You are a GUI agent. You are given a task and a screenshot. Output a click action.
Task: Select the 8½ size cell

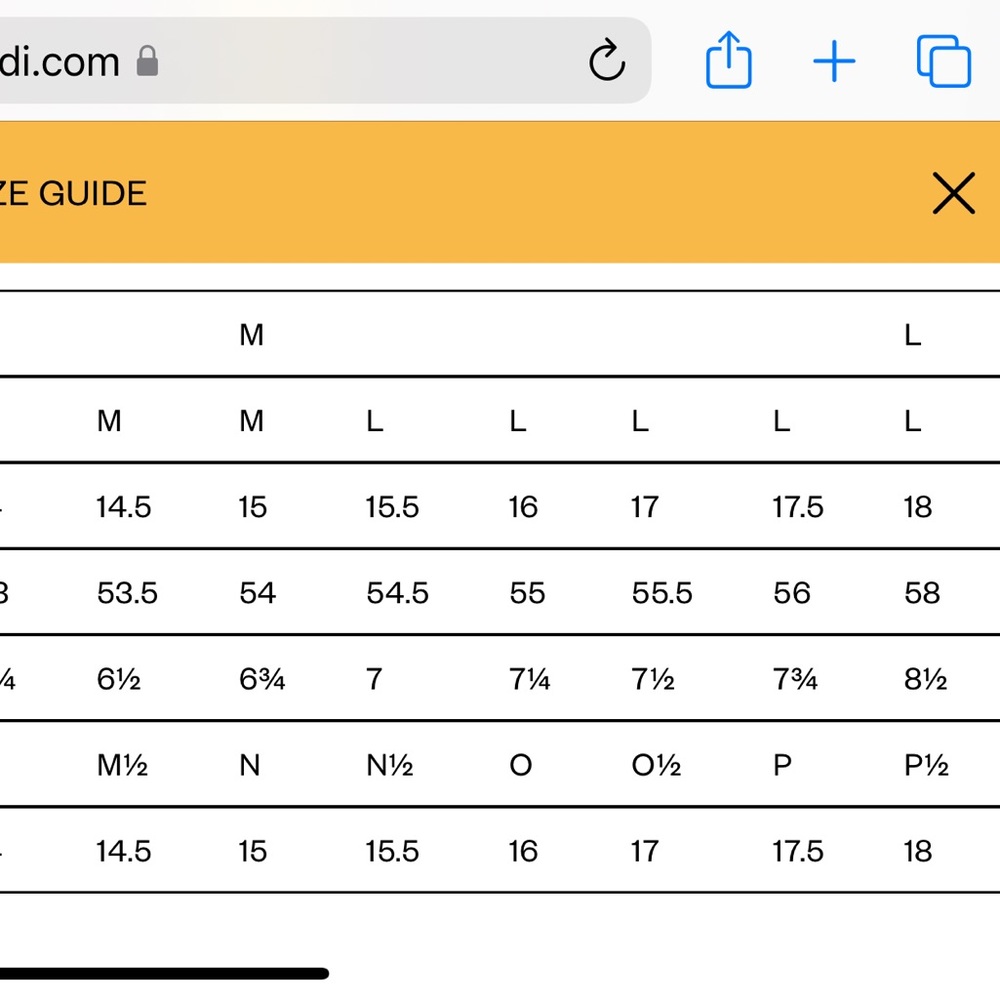[925, 679]
